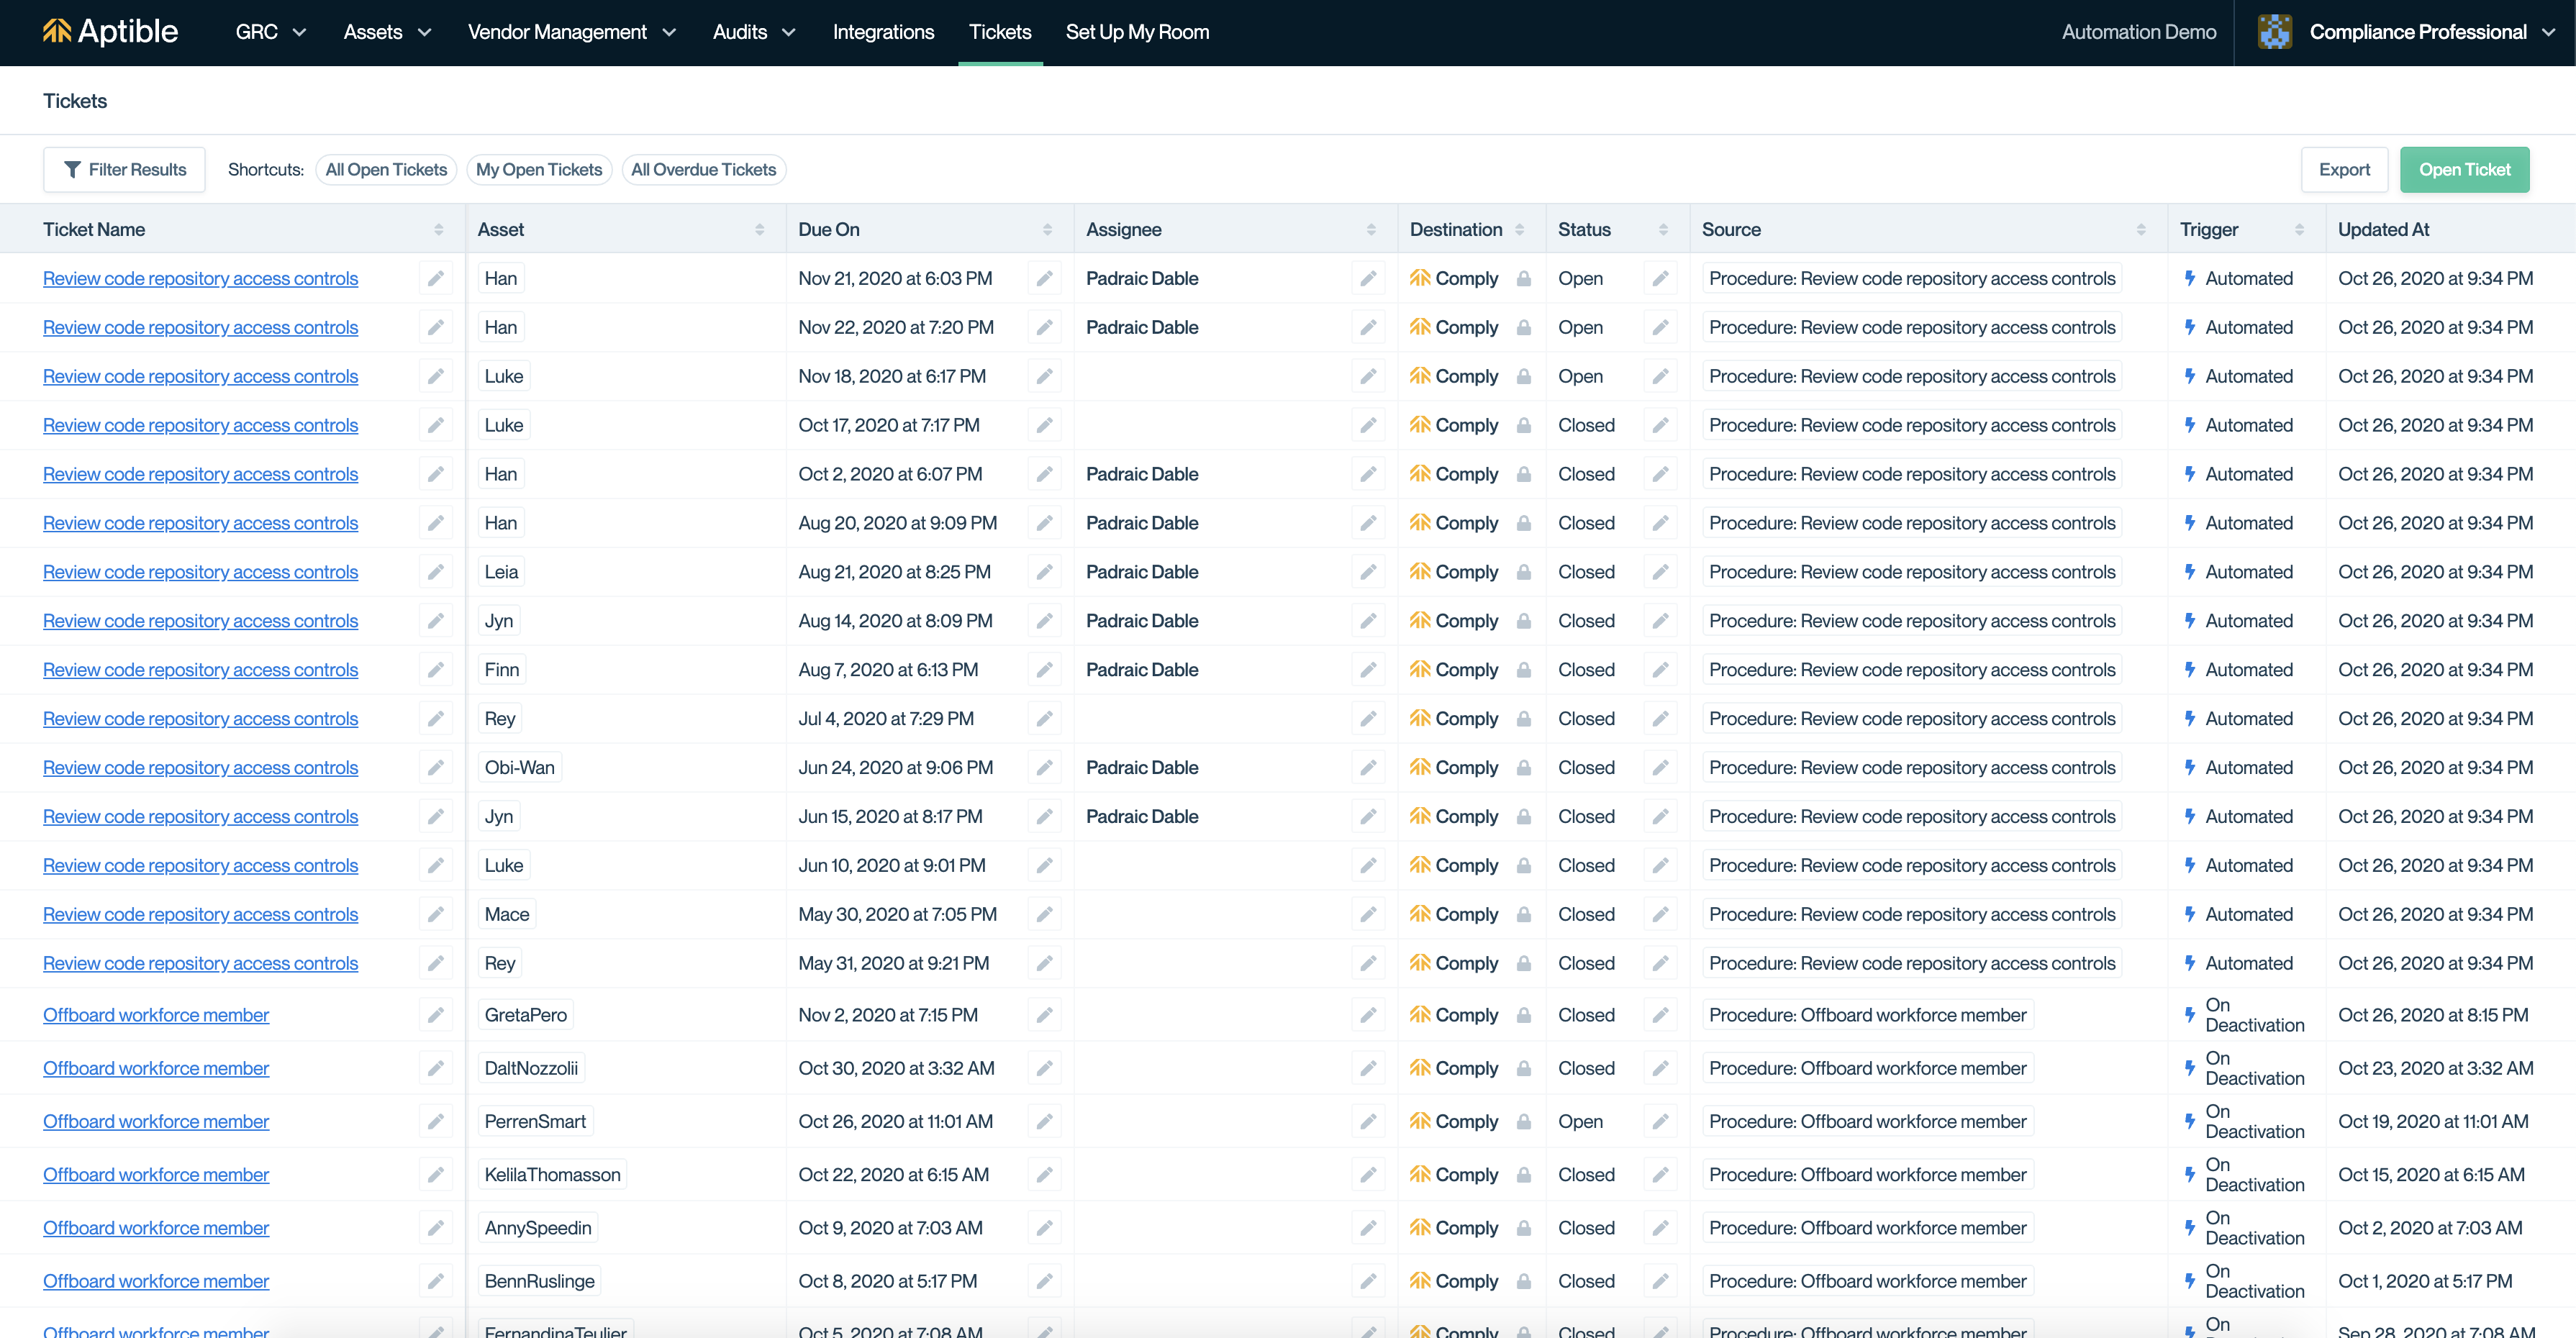Click the green Open Ticket button
The width and height of the screenshot is (2576, 1338).
2464,169
